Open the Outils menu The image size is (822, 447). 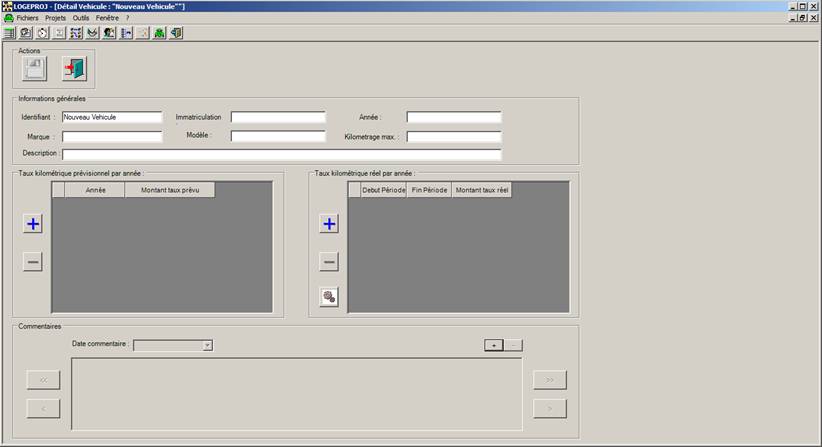pos(81,18)
